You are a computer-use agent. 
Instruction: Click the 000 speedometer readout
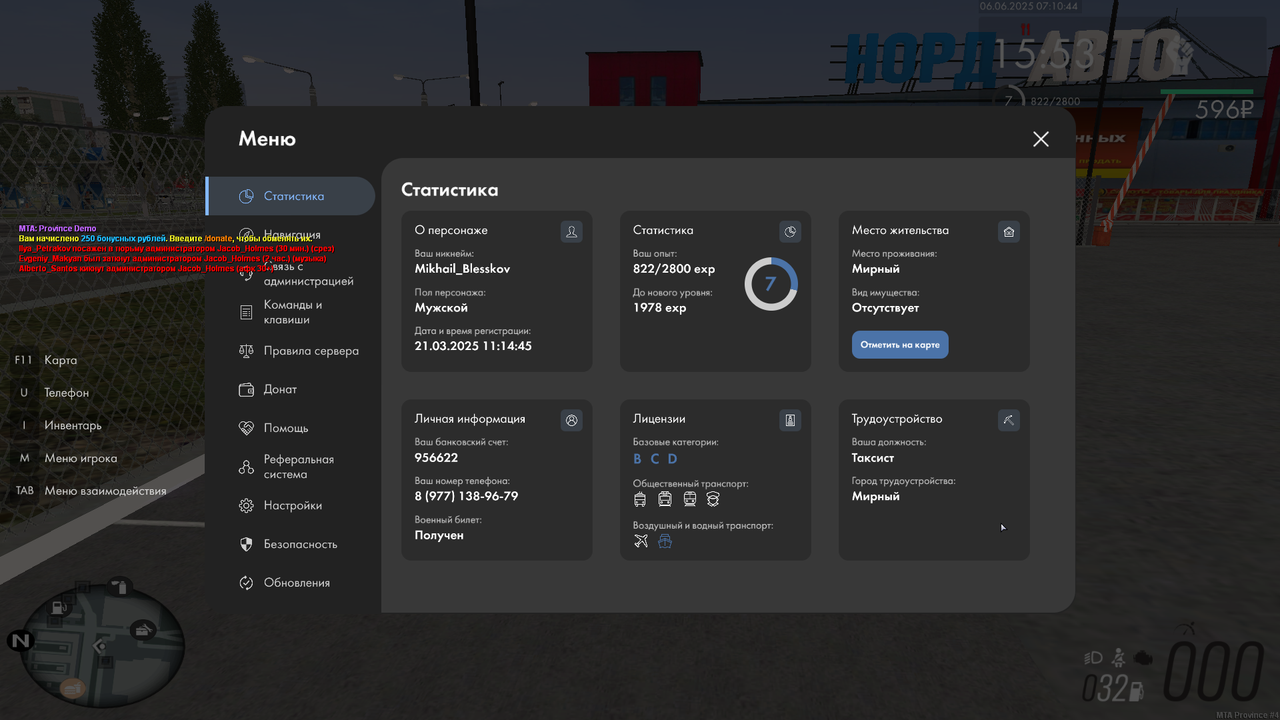pyautogui.click(x=1215, y=672)
